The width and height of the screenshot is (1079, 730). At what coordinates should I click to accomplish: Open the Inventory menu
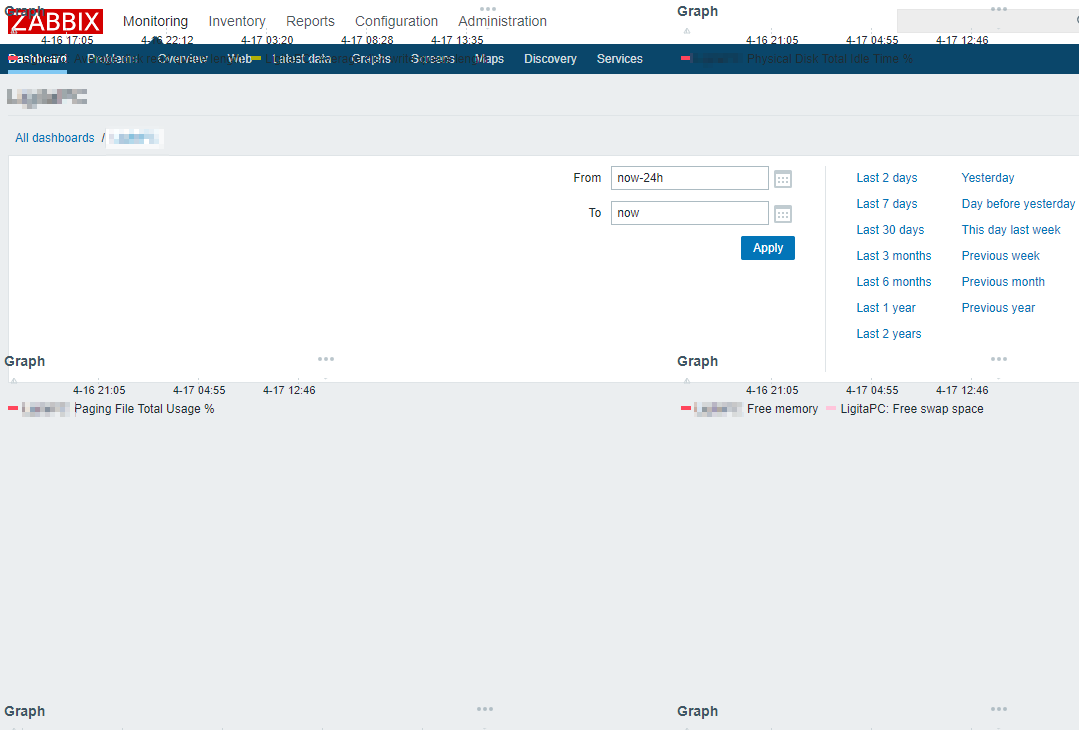pyautogui.click(x=237, y=21)
